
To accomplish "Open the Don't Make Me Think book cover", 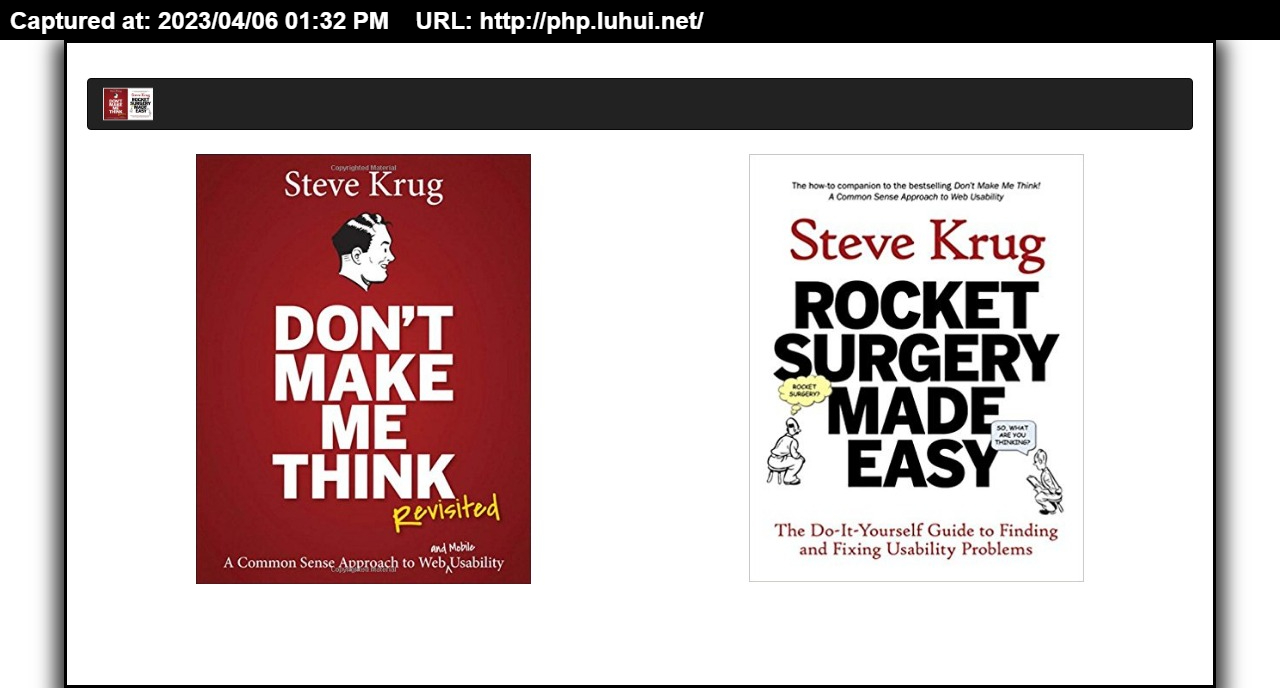I will coord(363,369).
